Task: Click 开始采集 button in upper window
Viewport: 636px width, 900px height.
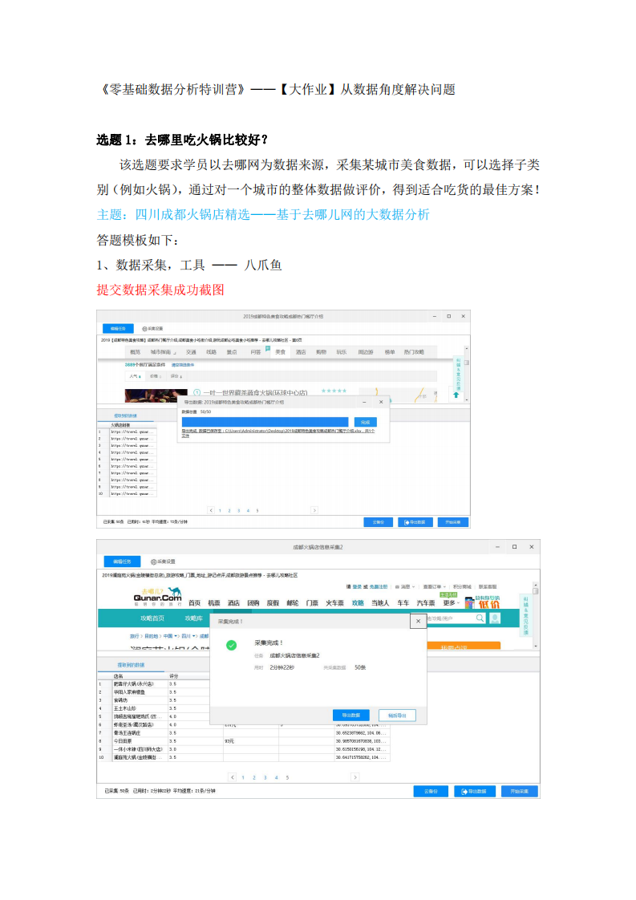Action: coord(453,522)
